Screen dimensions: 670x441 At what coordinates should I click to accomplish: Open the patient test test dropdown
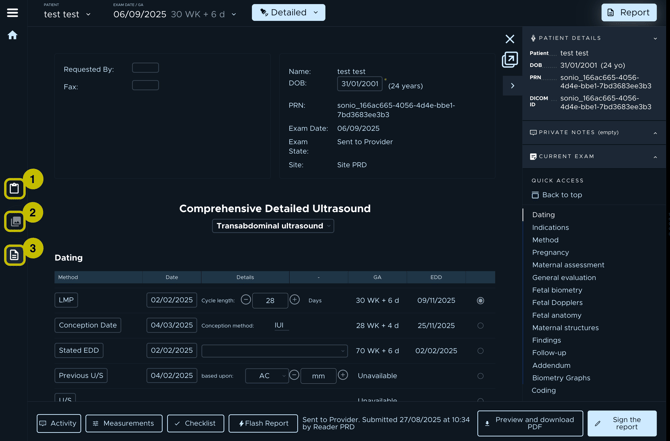tap(67, 14)
